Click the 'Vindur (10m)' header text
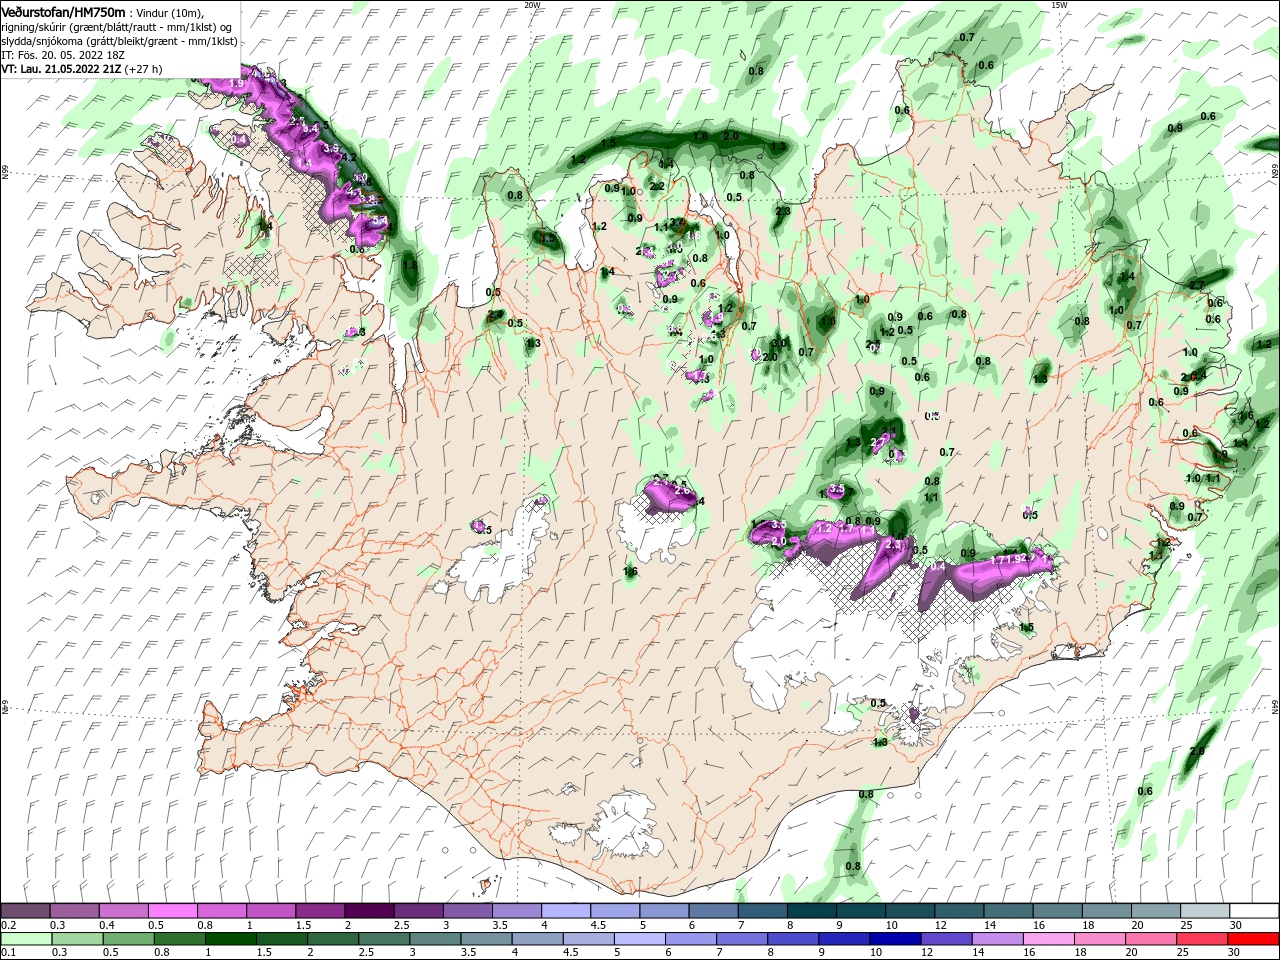This screenshot has height=960, width=1280. point(170,12)
